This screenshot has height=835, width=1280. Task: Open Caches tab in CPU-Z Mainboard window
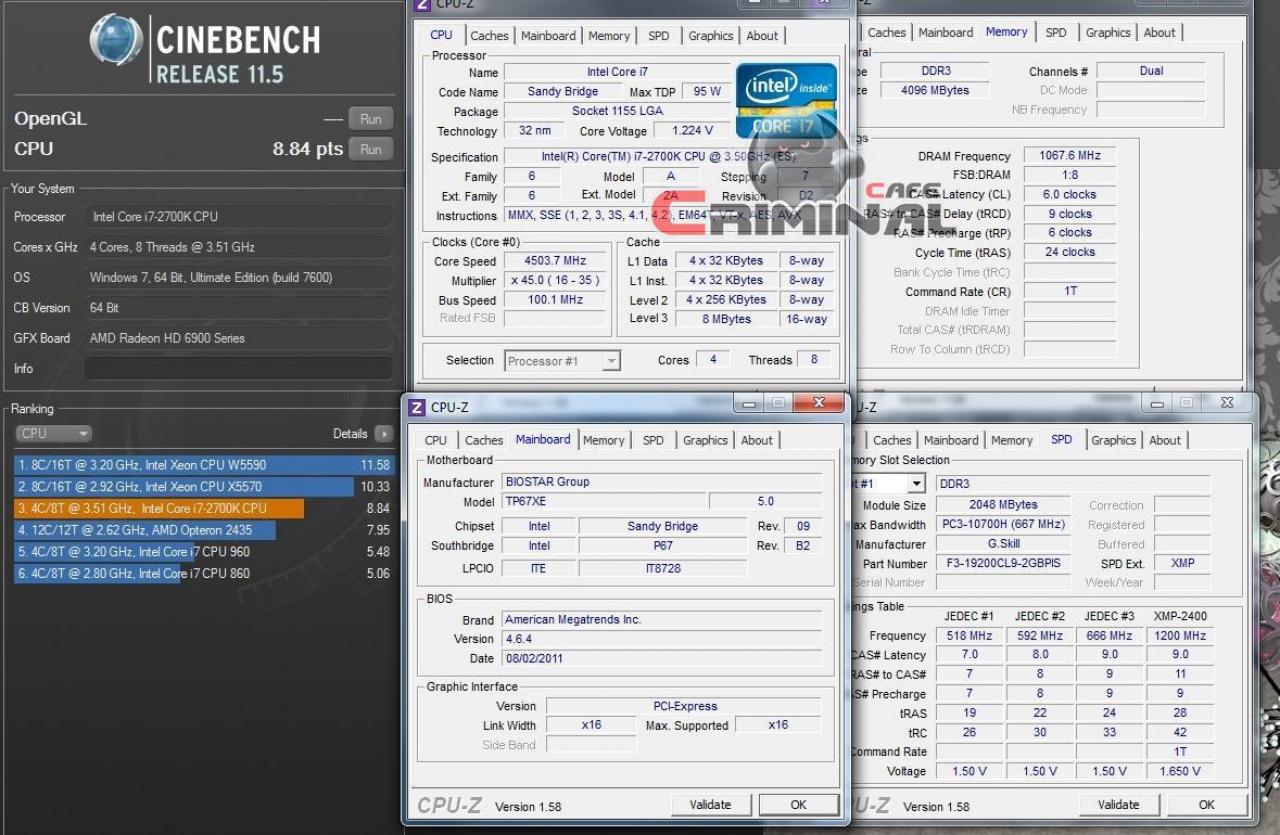484,440
